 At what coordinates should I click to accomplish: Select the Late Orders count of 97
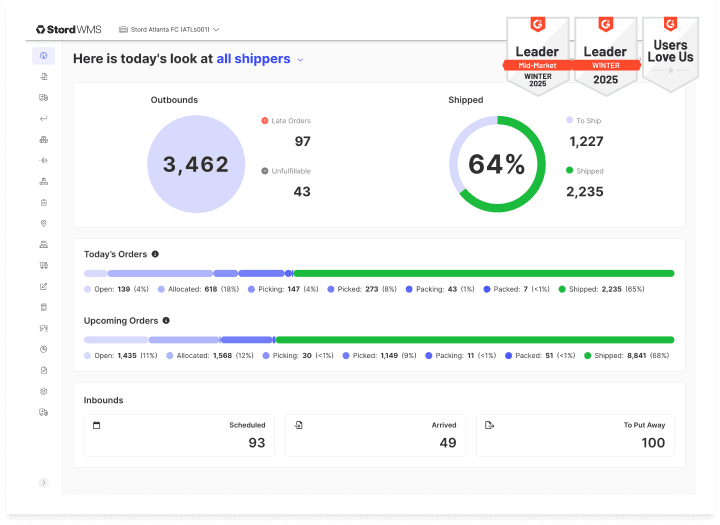302,142
